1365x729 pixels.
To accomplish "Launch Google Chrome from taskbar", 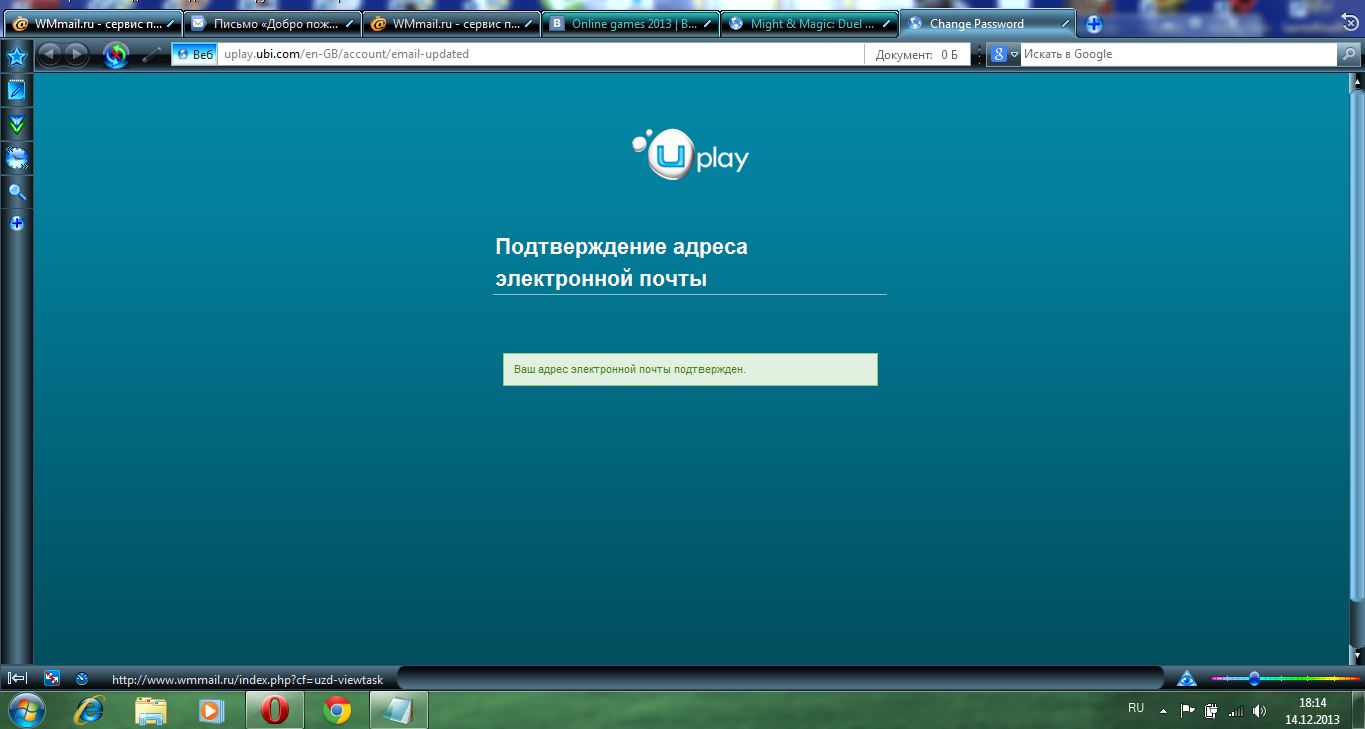I will point(338,710).
